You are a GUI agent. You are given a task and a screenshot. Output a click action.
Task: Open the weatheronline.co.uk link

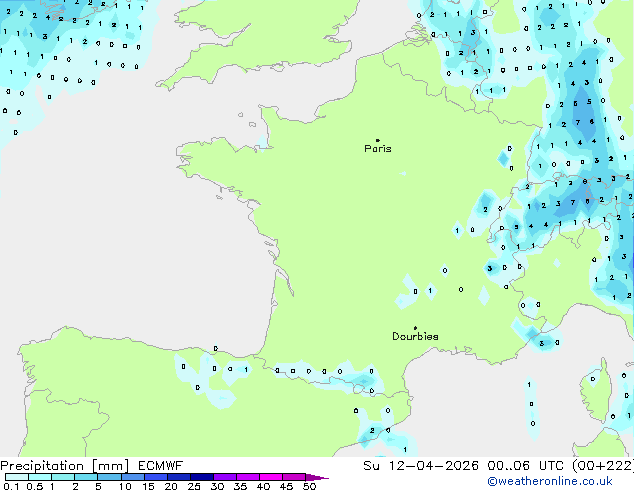coord(550,481)
